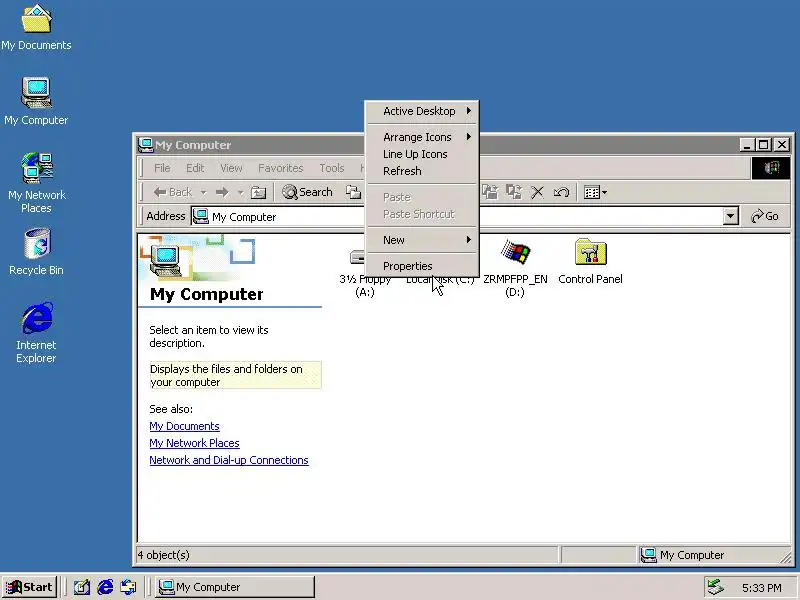
Task: Click the Start button
Action: click(30, 587)
